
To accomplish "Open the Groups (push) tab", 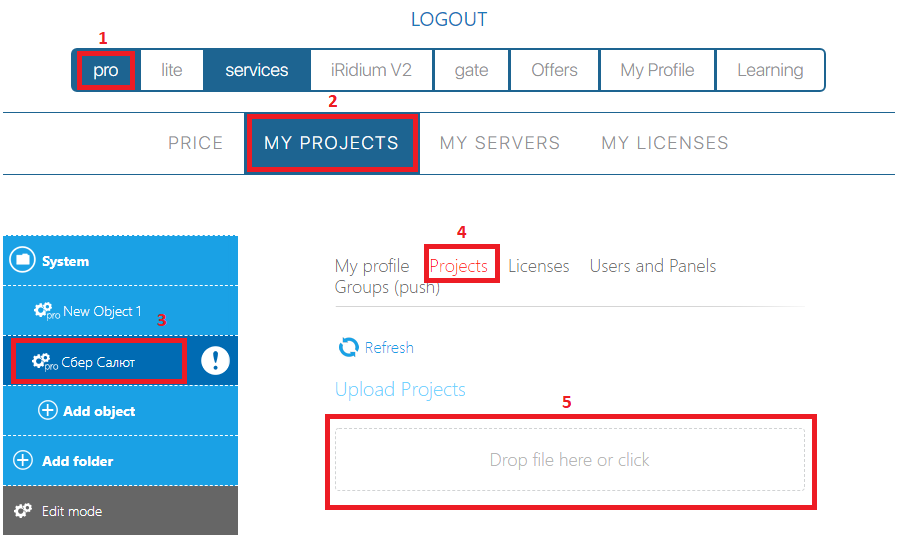I will [387, 287].
